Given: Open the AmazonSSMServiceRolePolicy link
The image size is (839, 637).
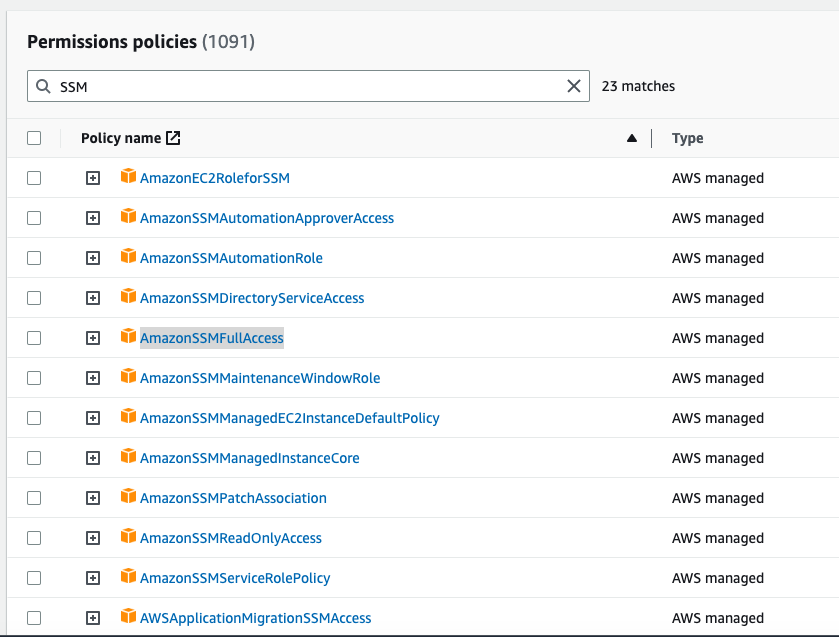Looking at the screenshot, I should pyautogui.click(x=235, y=578).
